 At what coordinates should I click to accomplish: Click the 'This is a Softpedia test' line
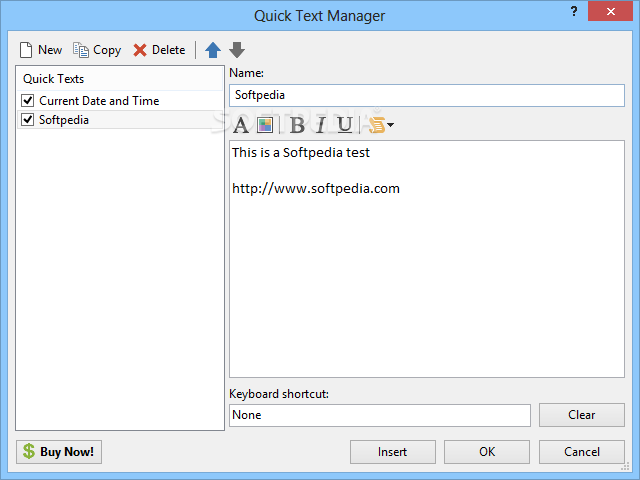pos(301,153)
